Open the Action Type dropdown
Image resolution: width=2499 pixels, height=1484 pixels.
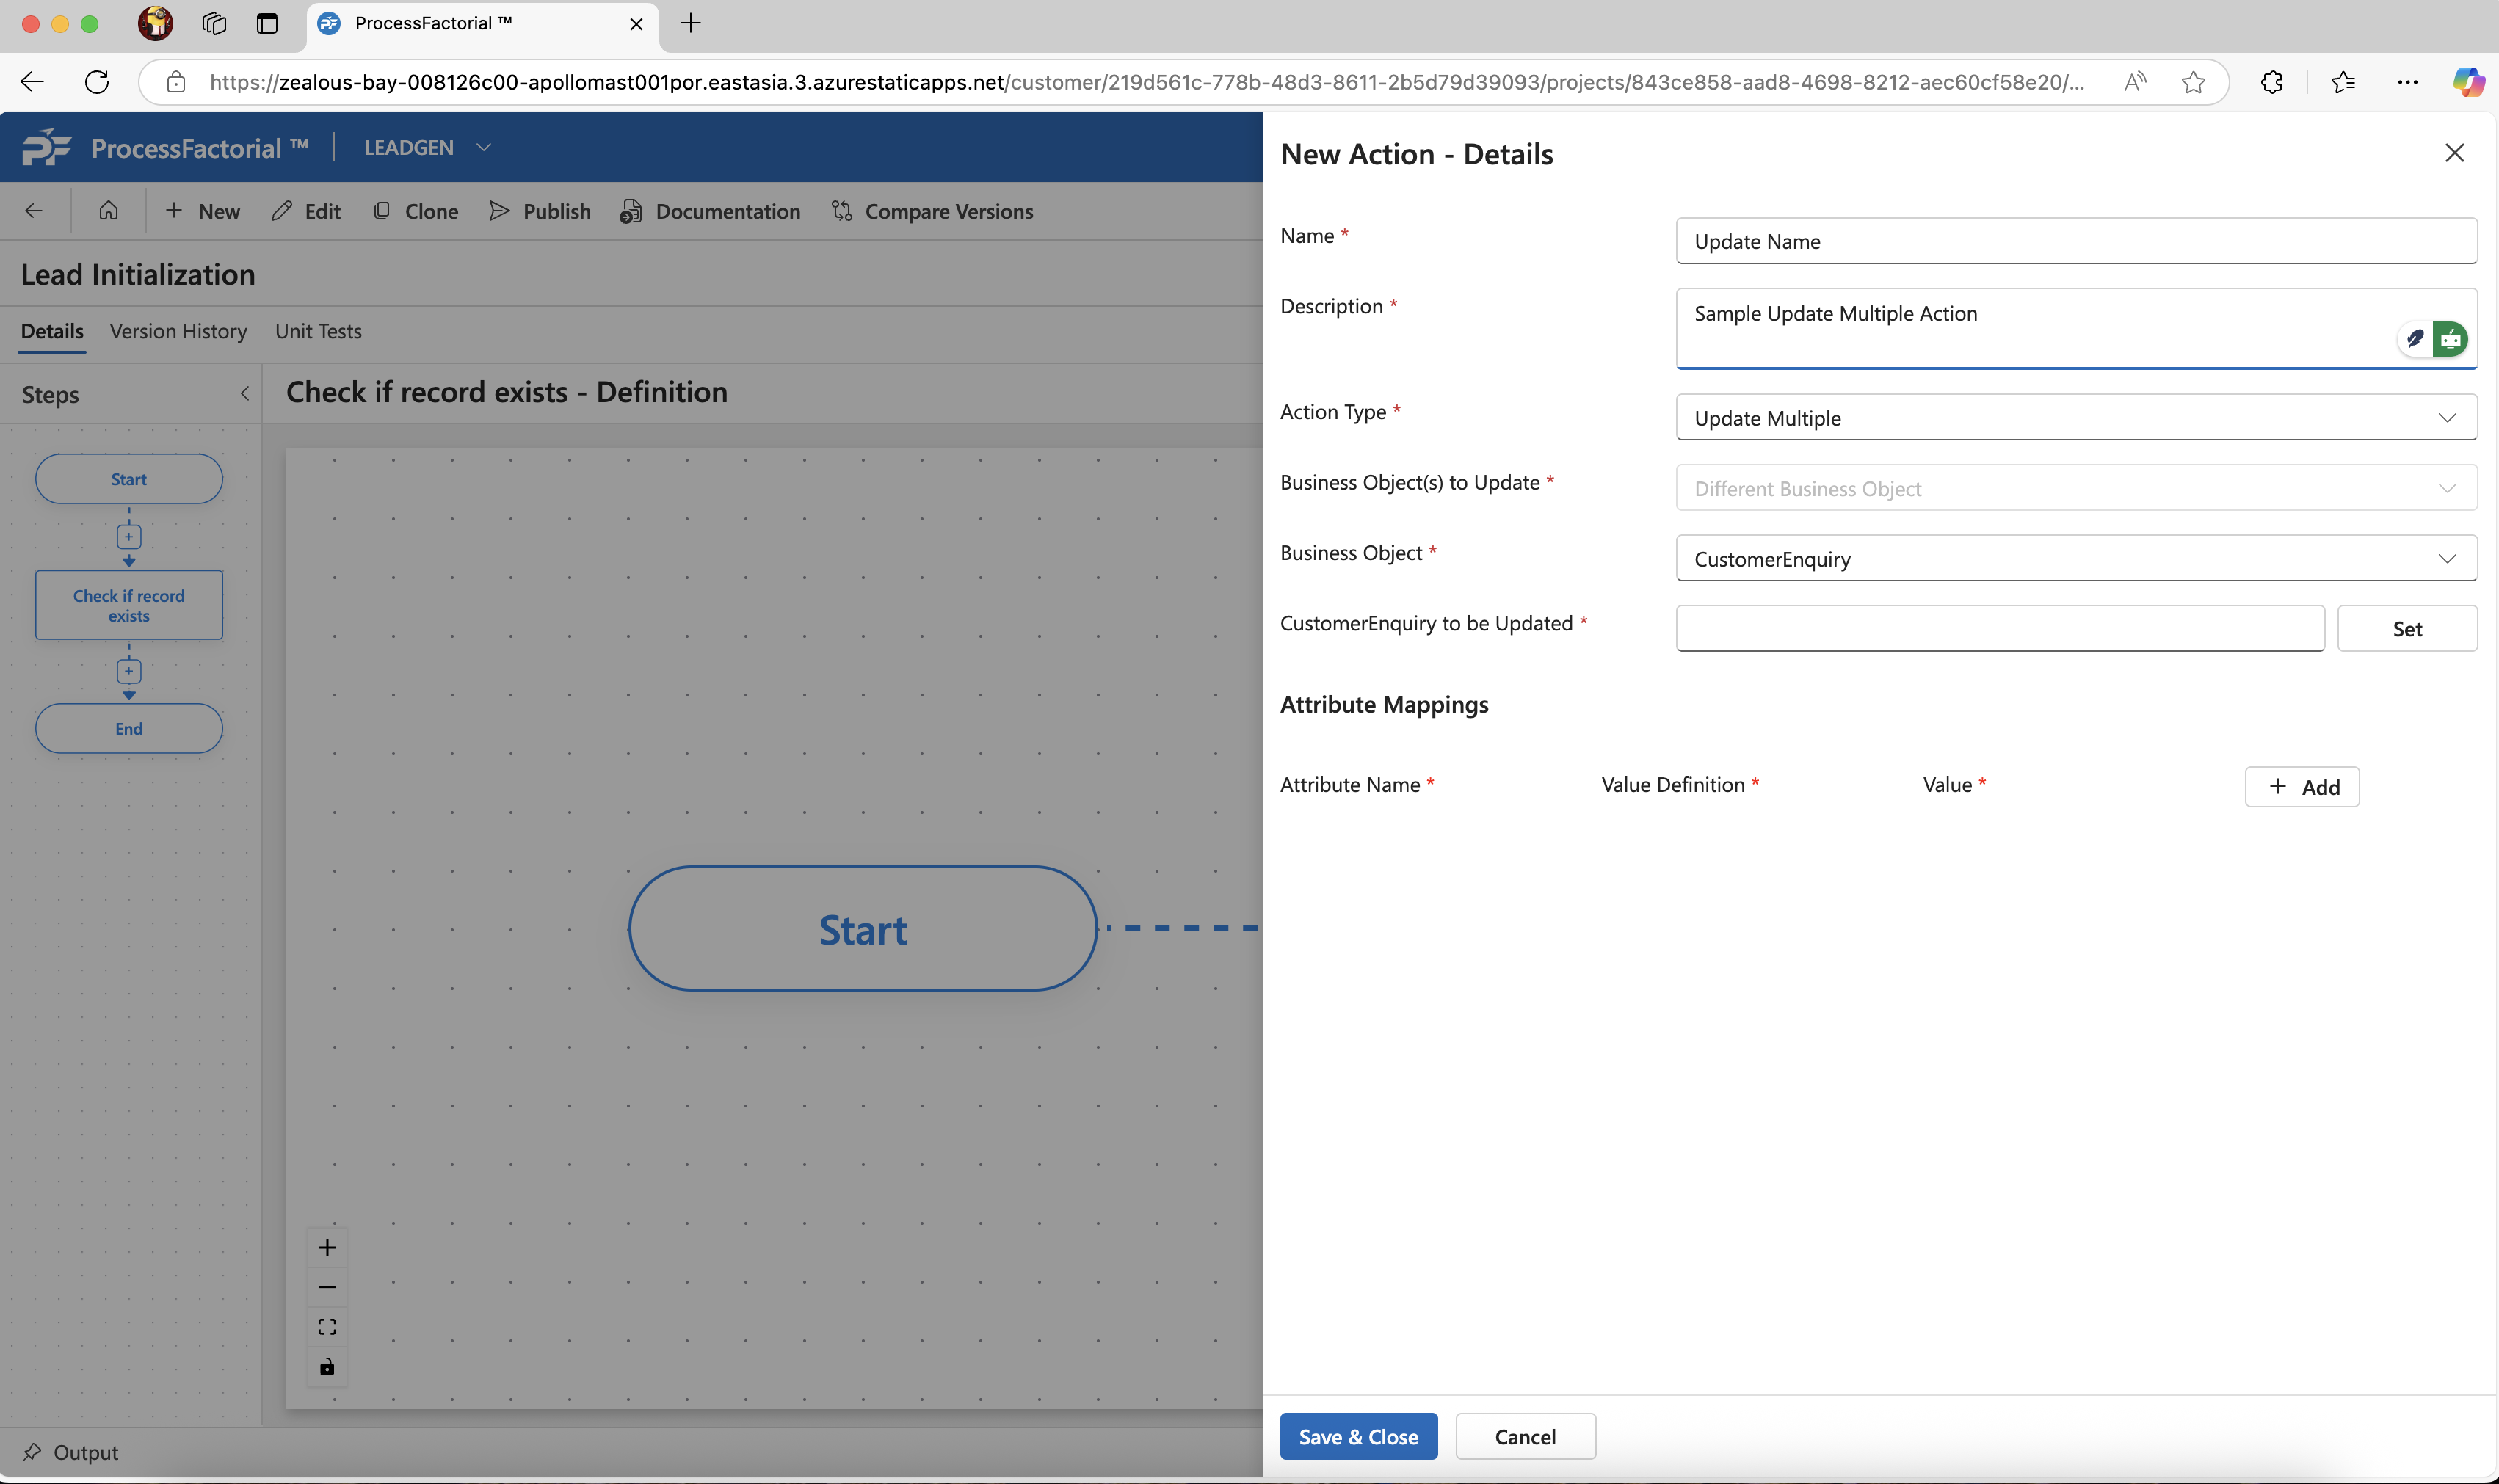2076,418
